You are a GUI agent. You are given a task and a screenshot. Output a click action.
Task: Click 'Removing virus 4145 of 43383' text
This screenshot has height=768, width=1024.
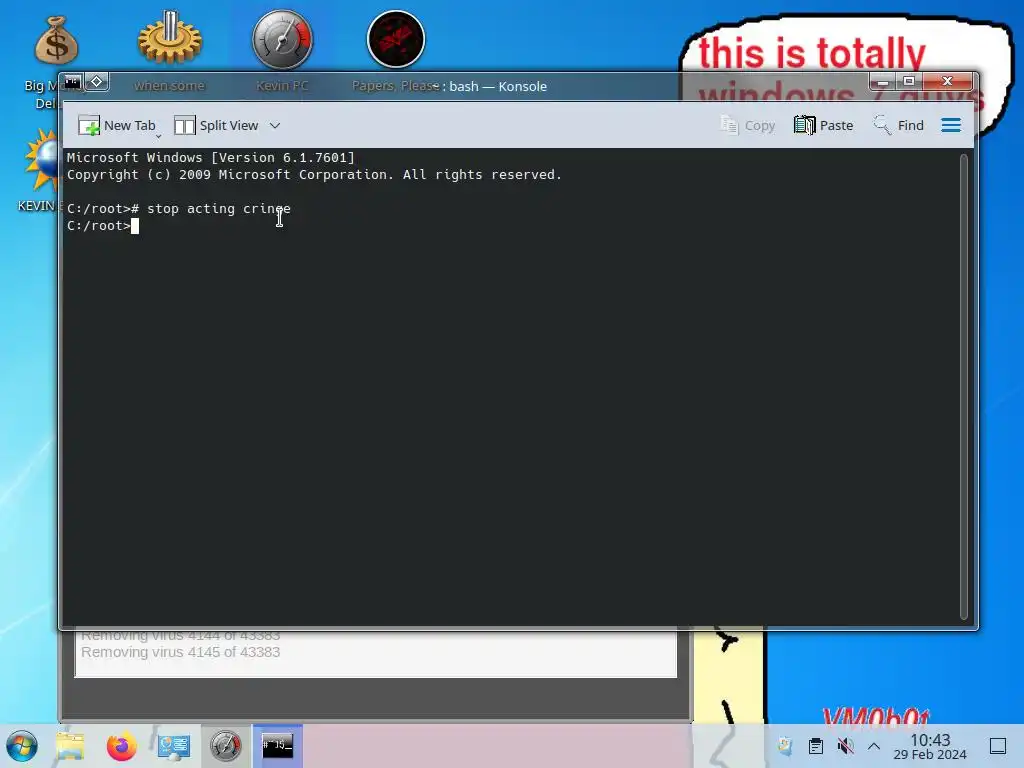(180, 652)
